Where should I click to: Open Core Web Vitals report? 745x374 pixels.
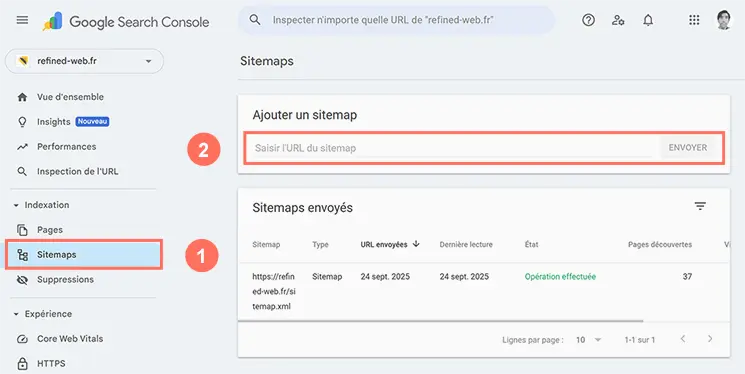[x=70, y=339]
